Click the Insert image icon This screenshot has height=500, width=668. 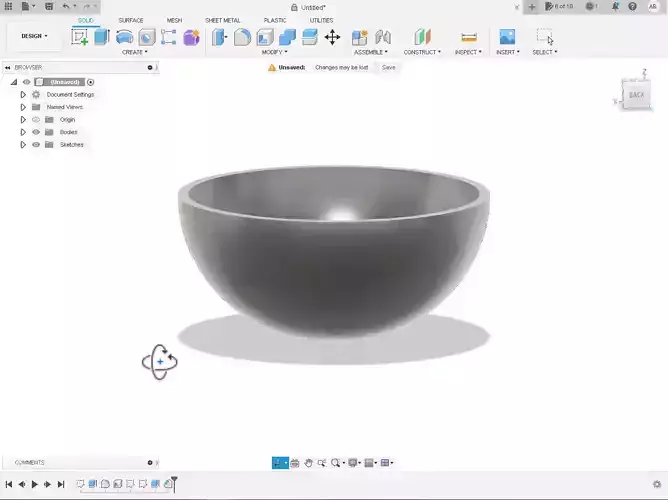pyautogui.click(x=507, y=37)
